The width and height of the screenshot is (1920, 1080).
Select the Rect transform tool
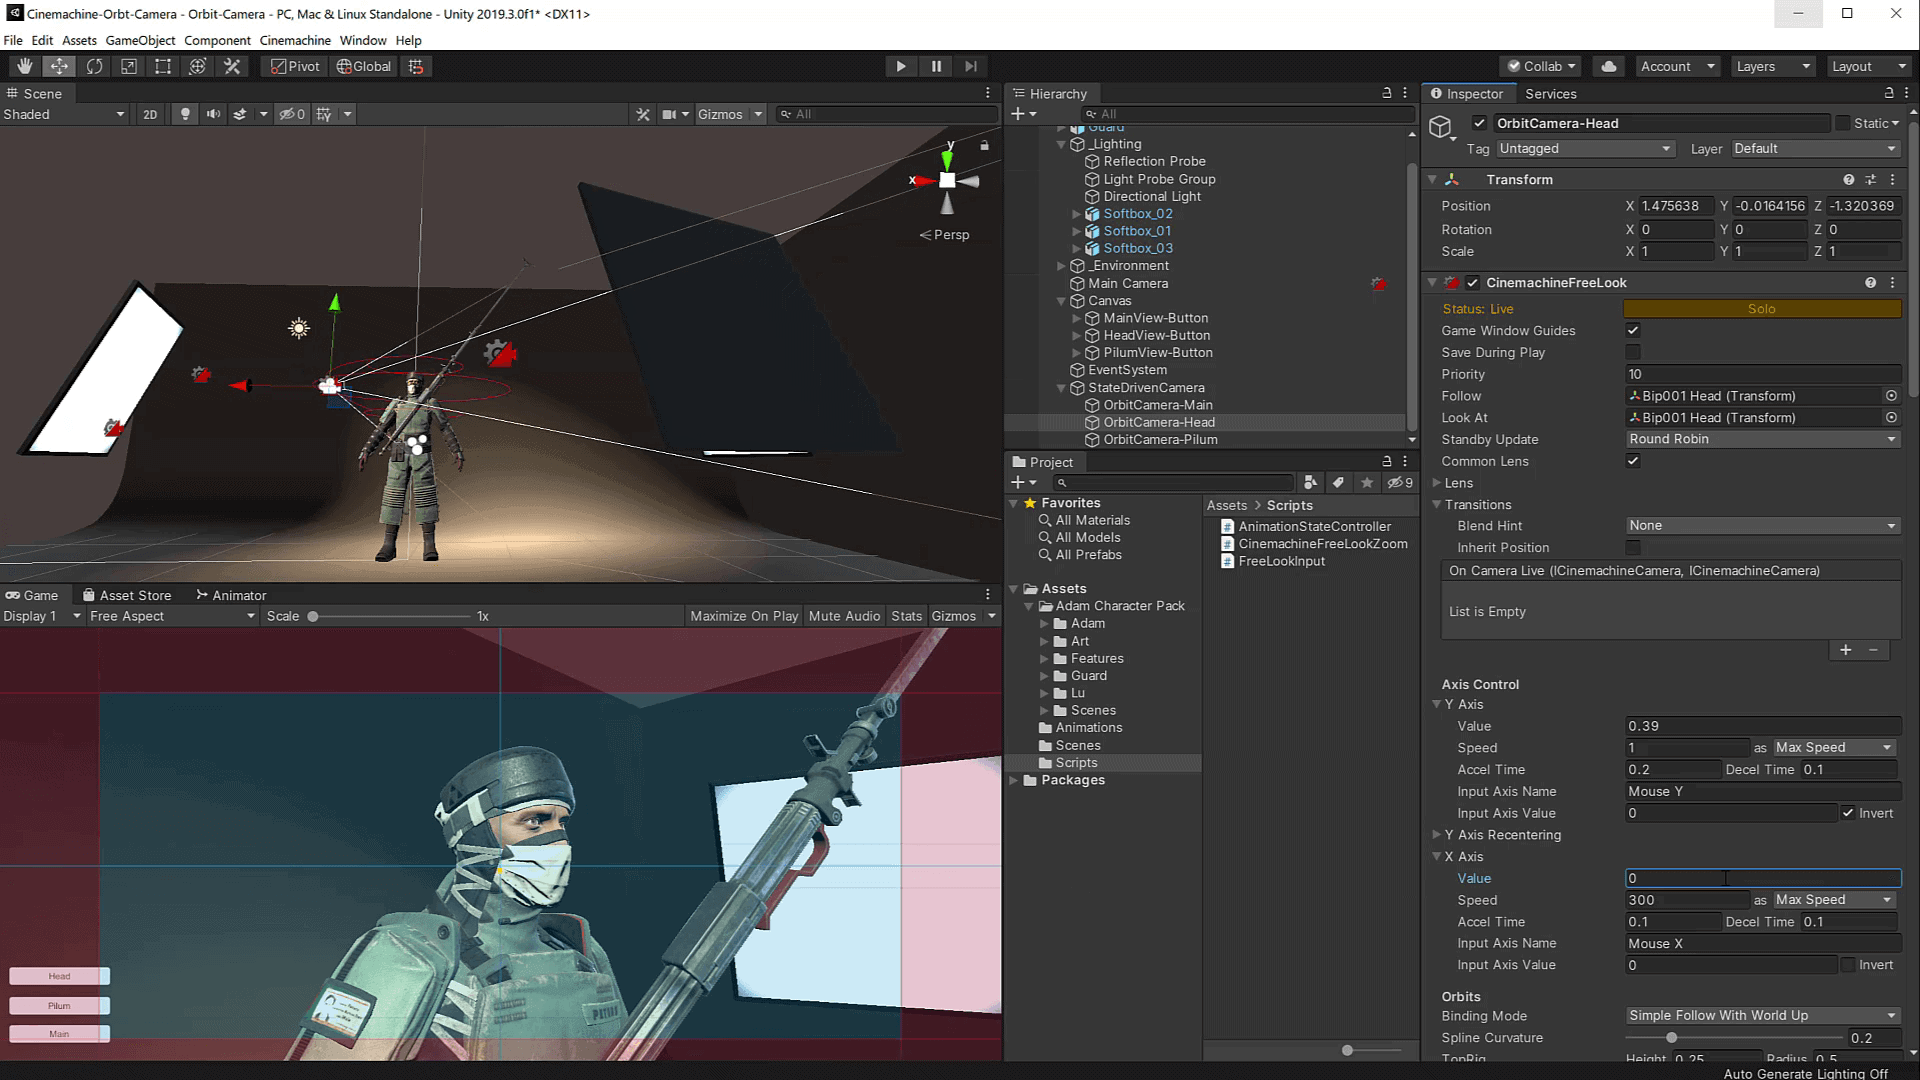[161, 66]
